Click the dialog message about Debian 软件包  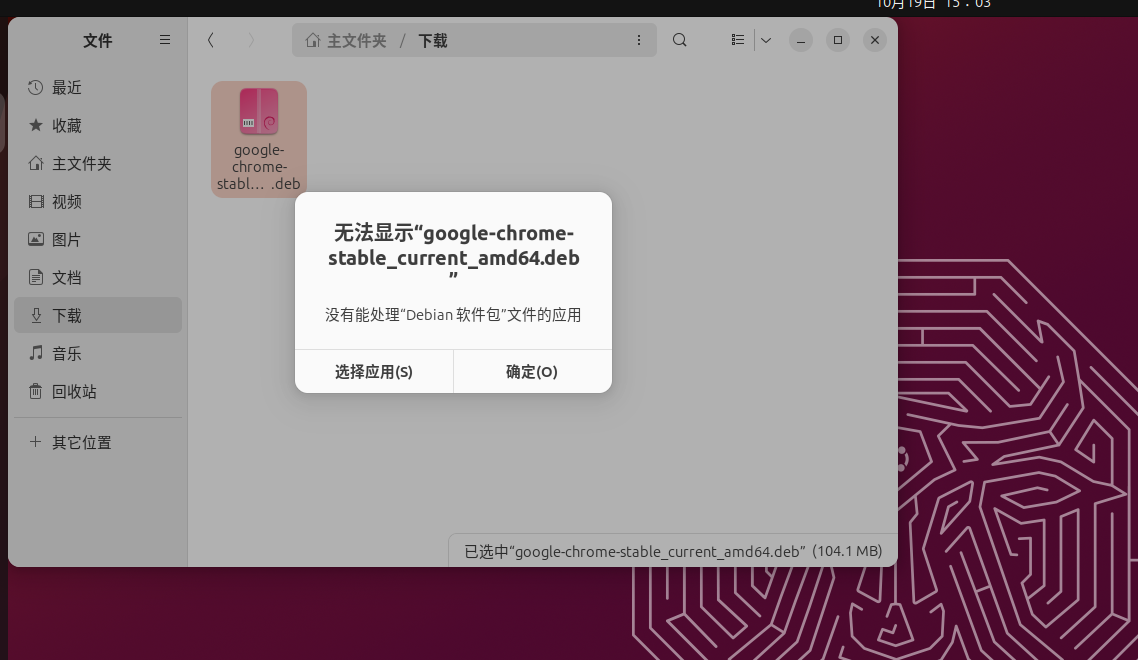[454, 315]
